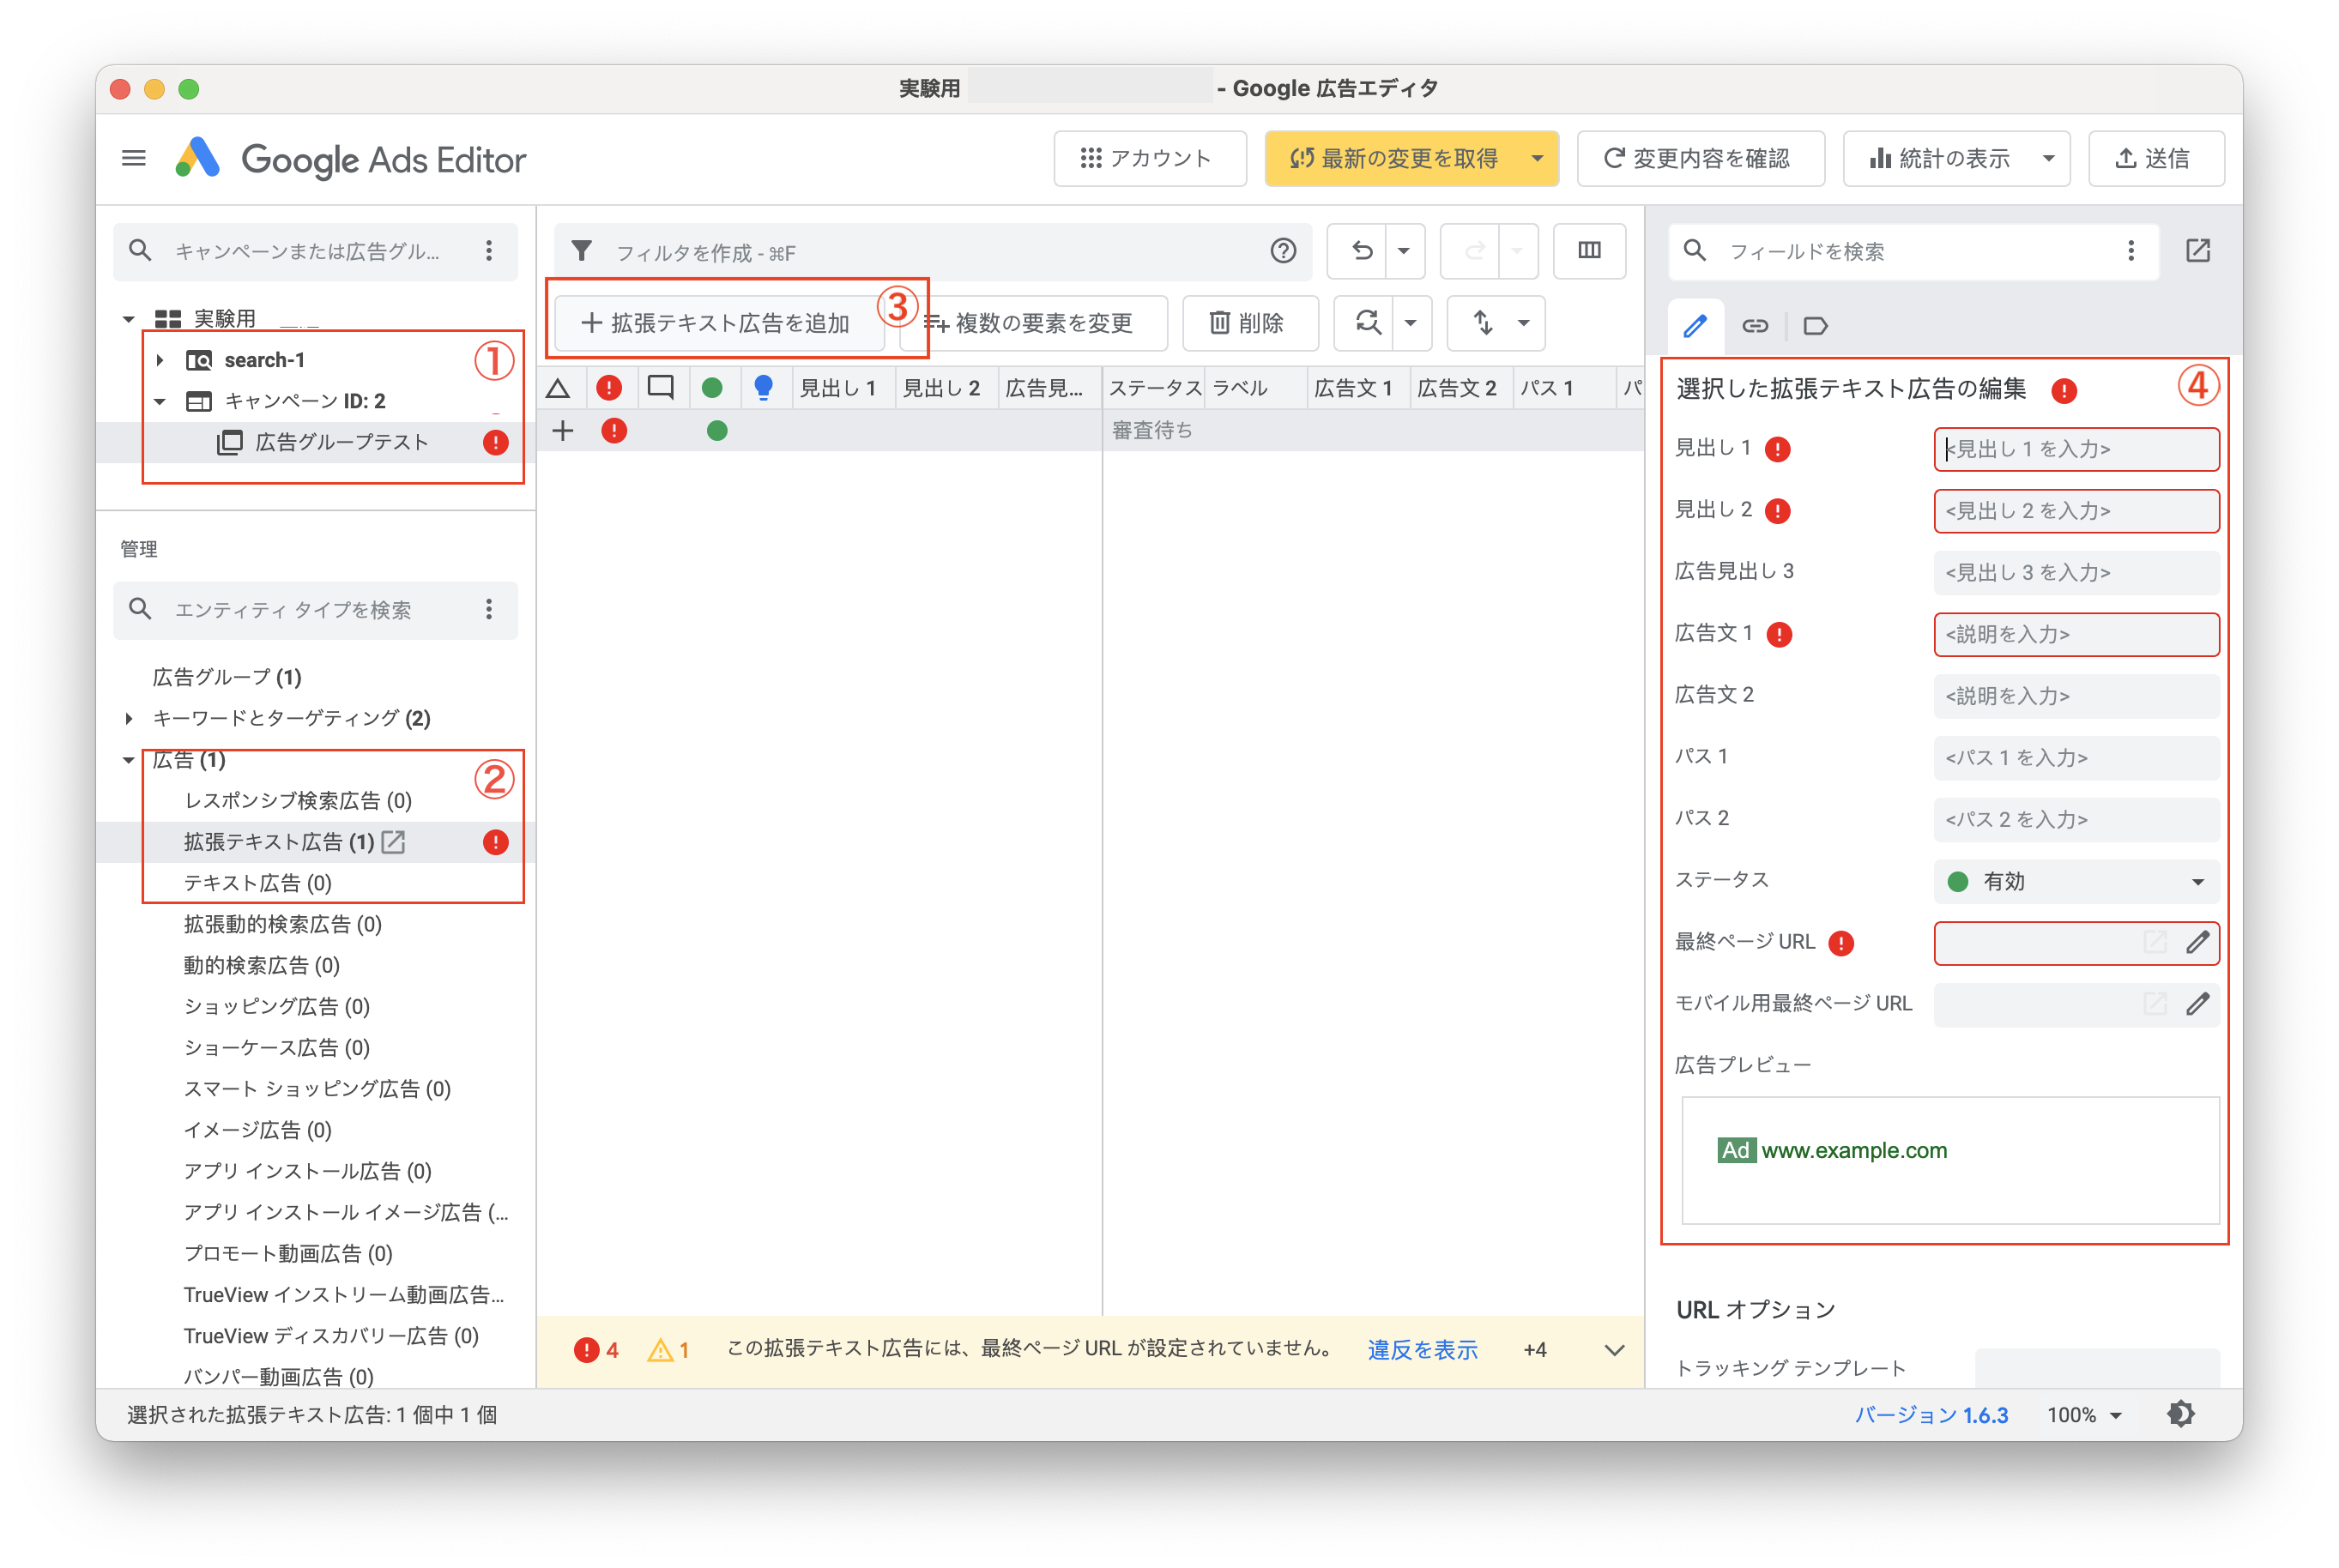Open the 最新の変更を取得 dropdown arrow
Screen dimensions: 2339x1568
[x=1537, y=158]
